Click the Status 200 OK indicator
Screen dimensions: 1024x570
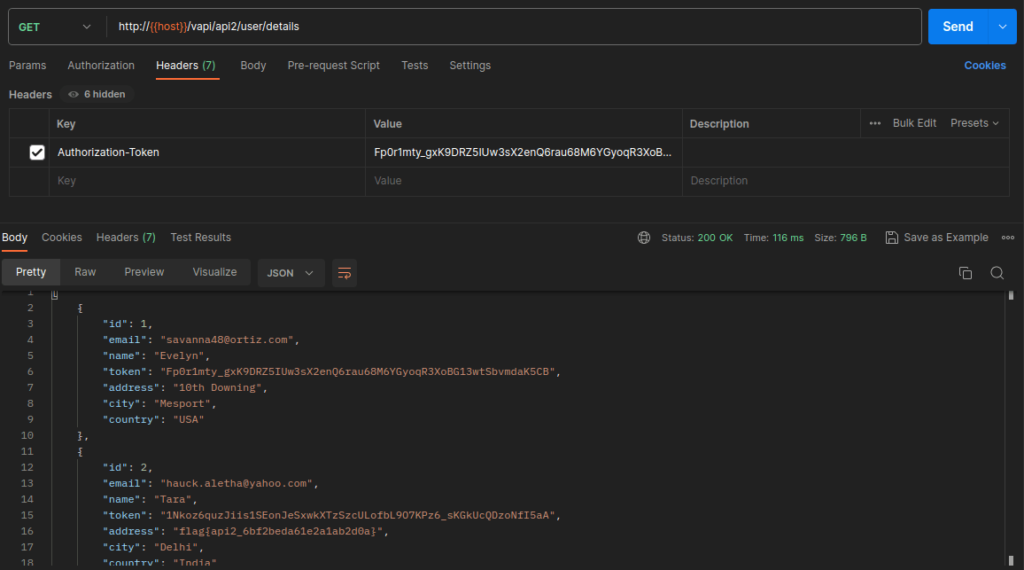tap(697, 238)
